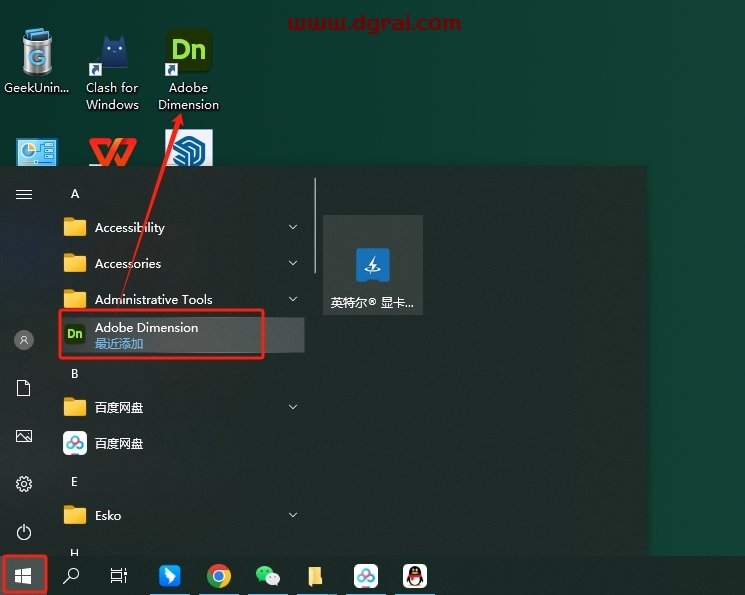Open Power options in Start menu

24,532
